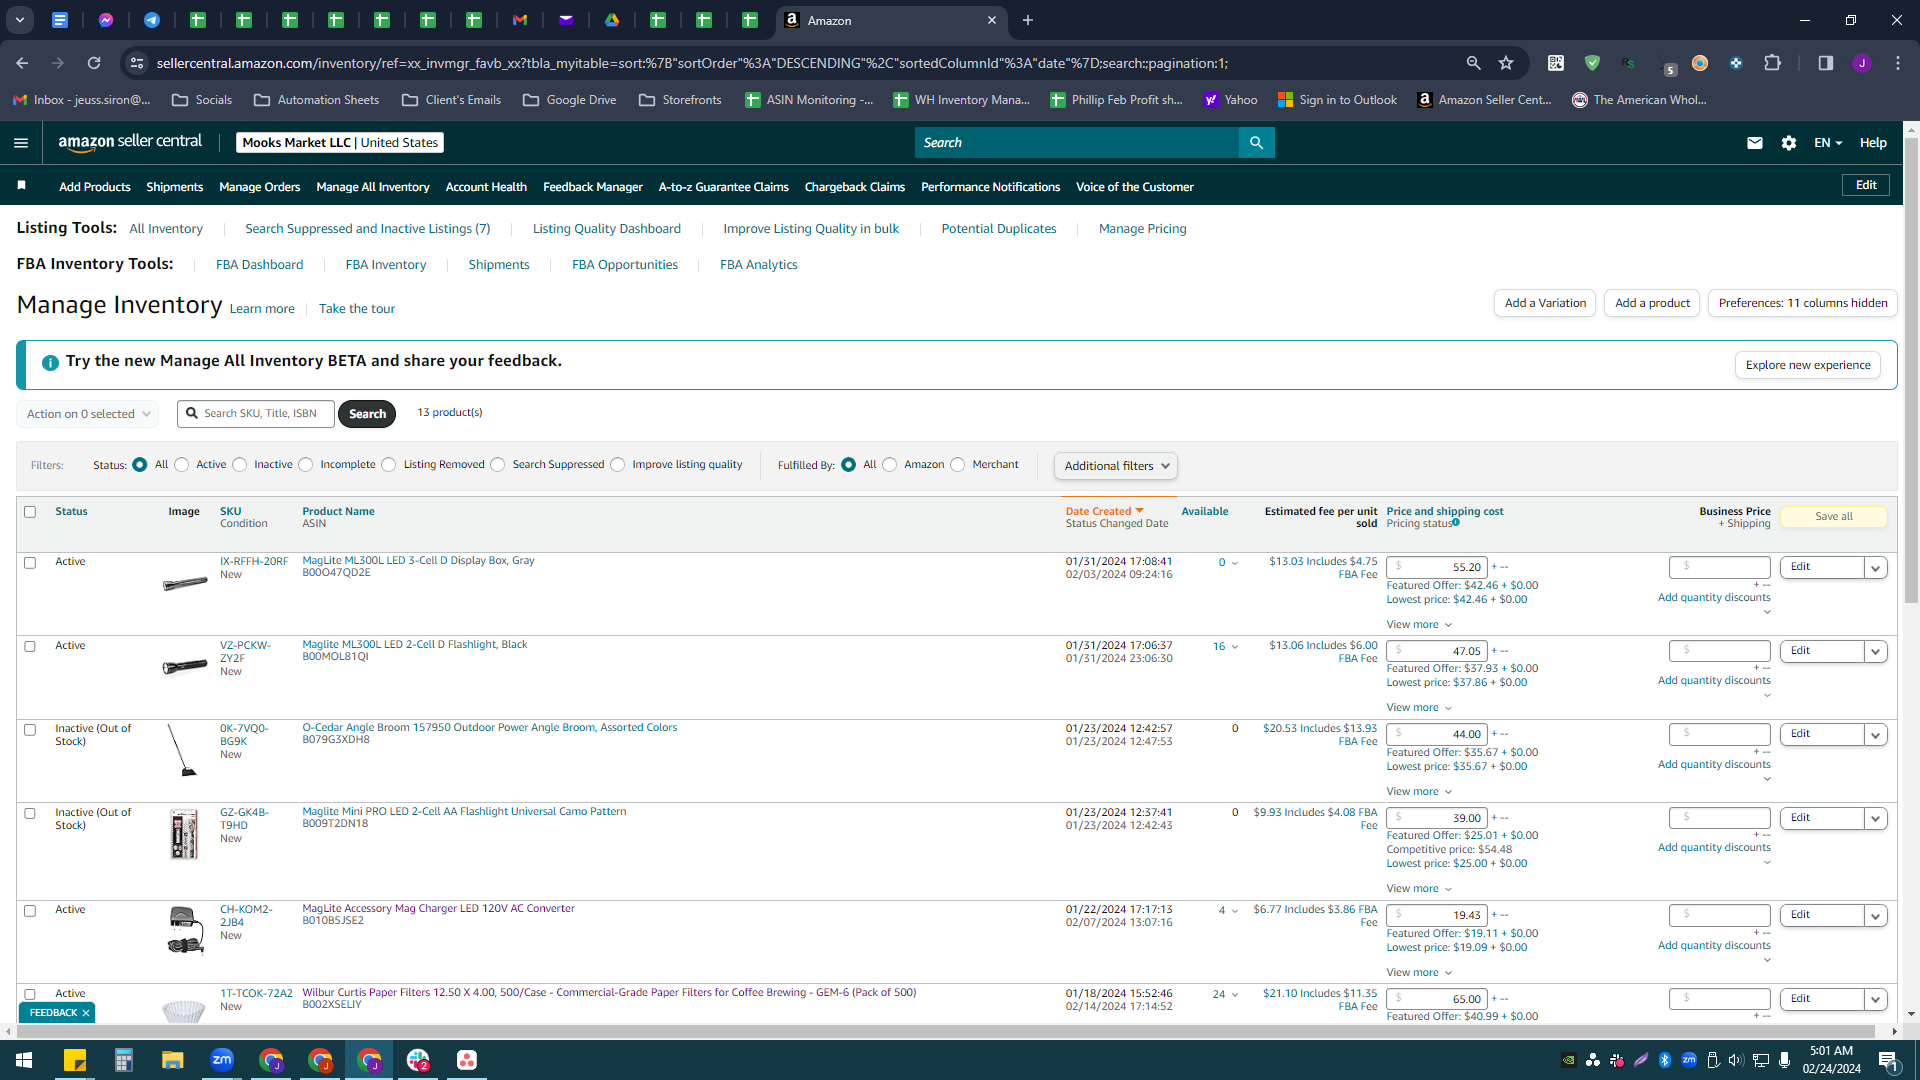Screen dimensions: 1920x1080
Task: Open a new browser tab with the plus icon
Action: (1028, 20)
